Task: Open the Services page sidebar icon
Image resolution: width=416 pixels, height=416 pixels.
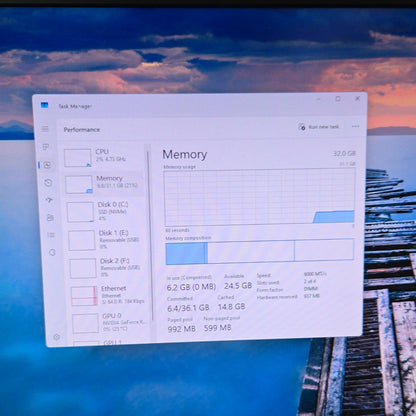Action: [x=52, y=252]
